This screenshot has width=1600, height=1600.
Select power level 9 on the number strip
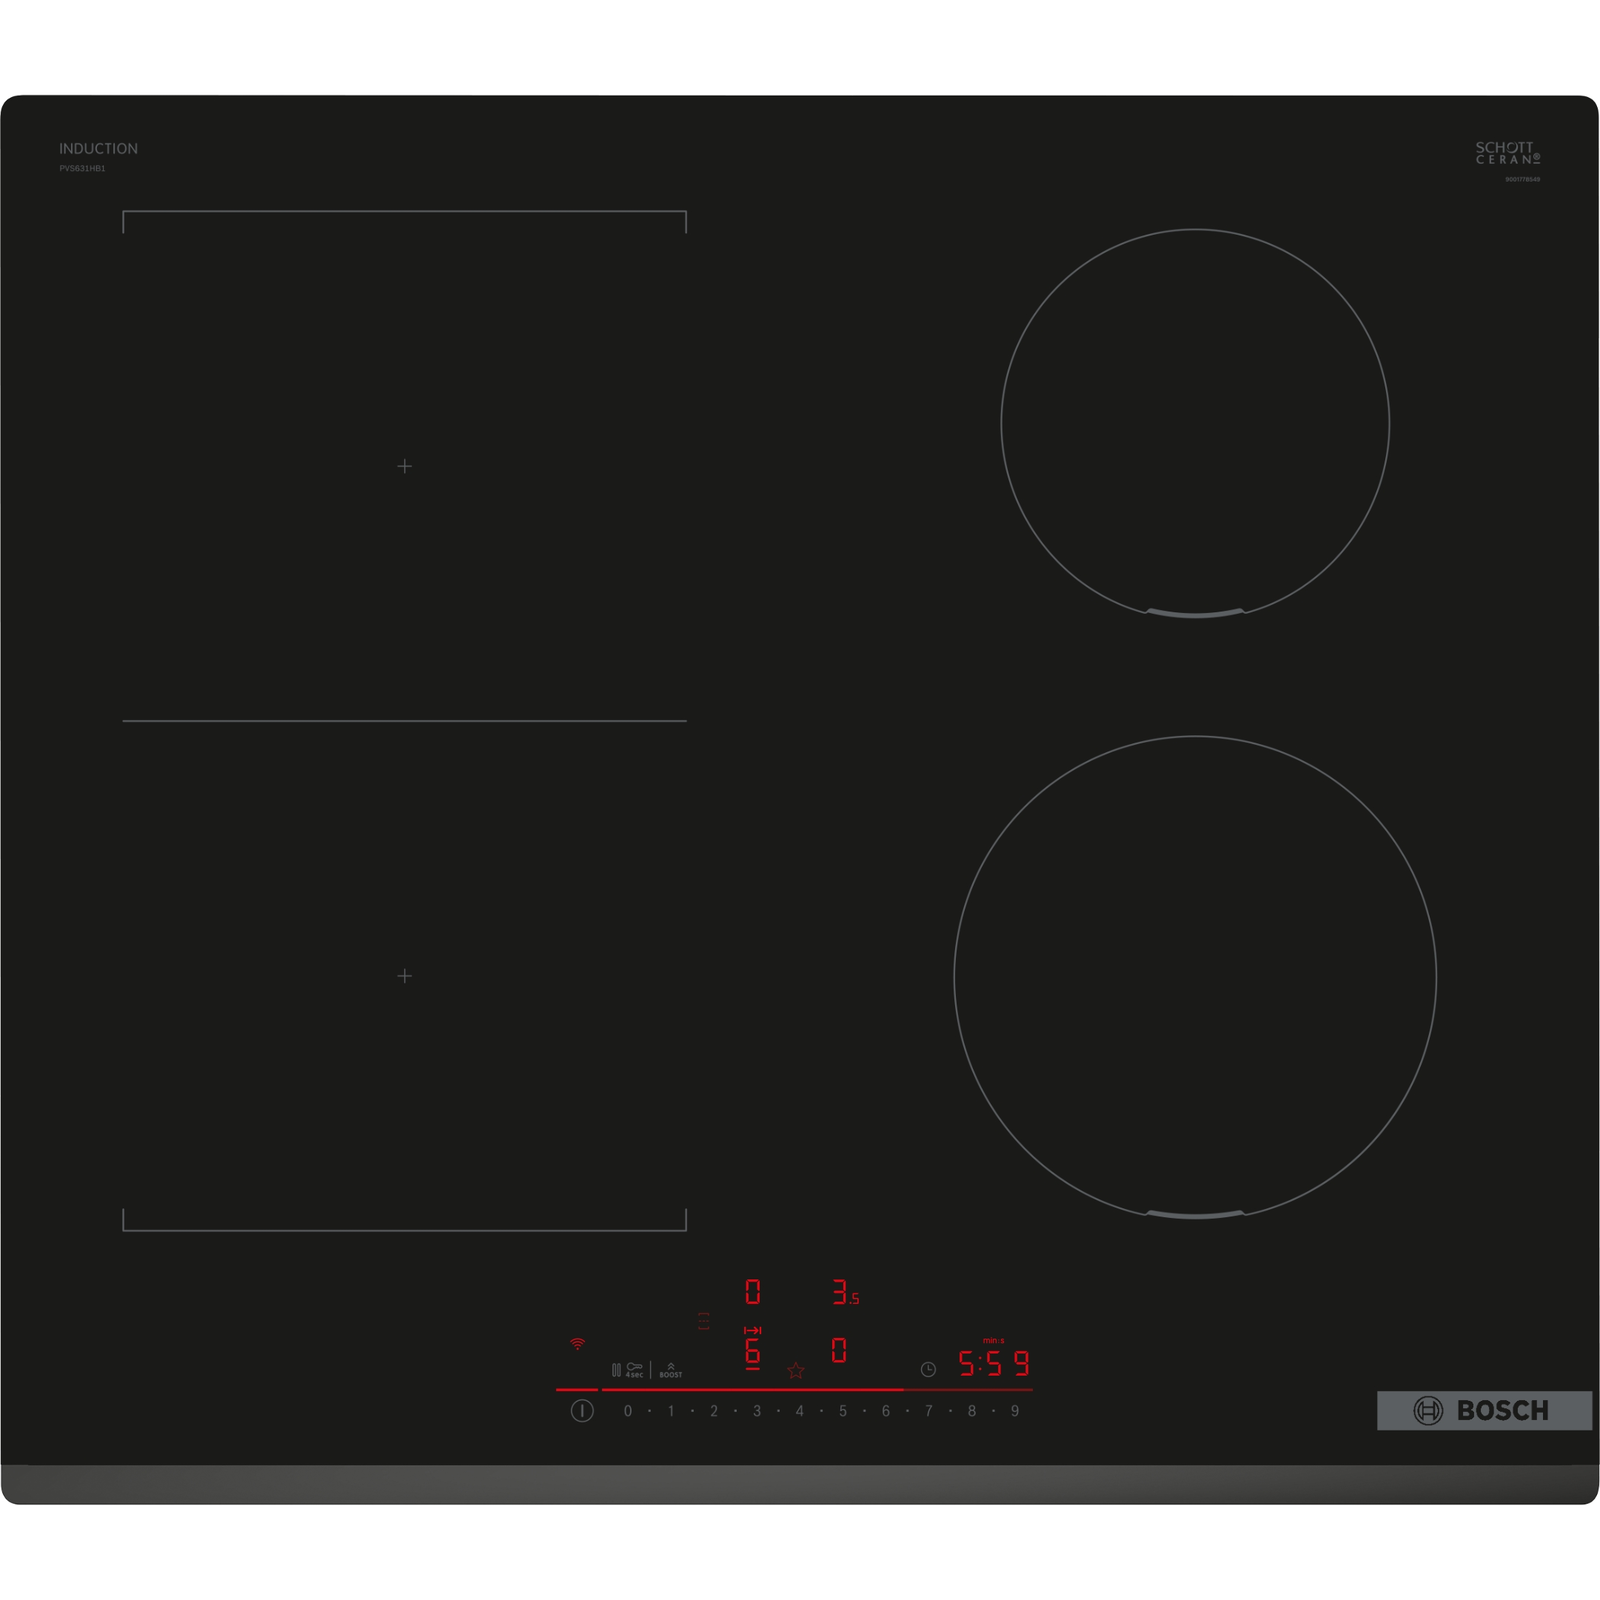pos(1015,1411)
